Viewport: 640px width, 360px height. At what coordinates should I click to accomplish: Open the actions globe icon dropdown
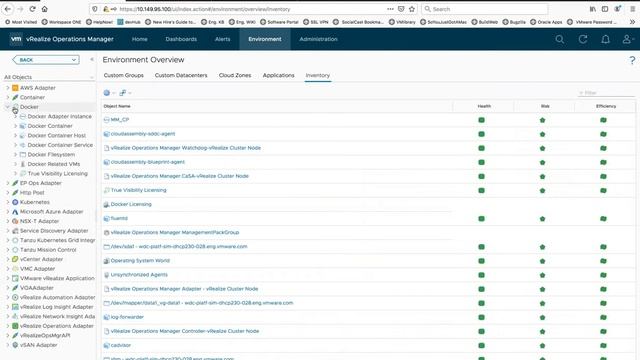click(109, 93)
